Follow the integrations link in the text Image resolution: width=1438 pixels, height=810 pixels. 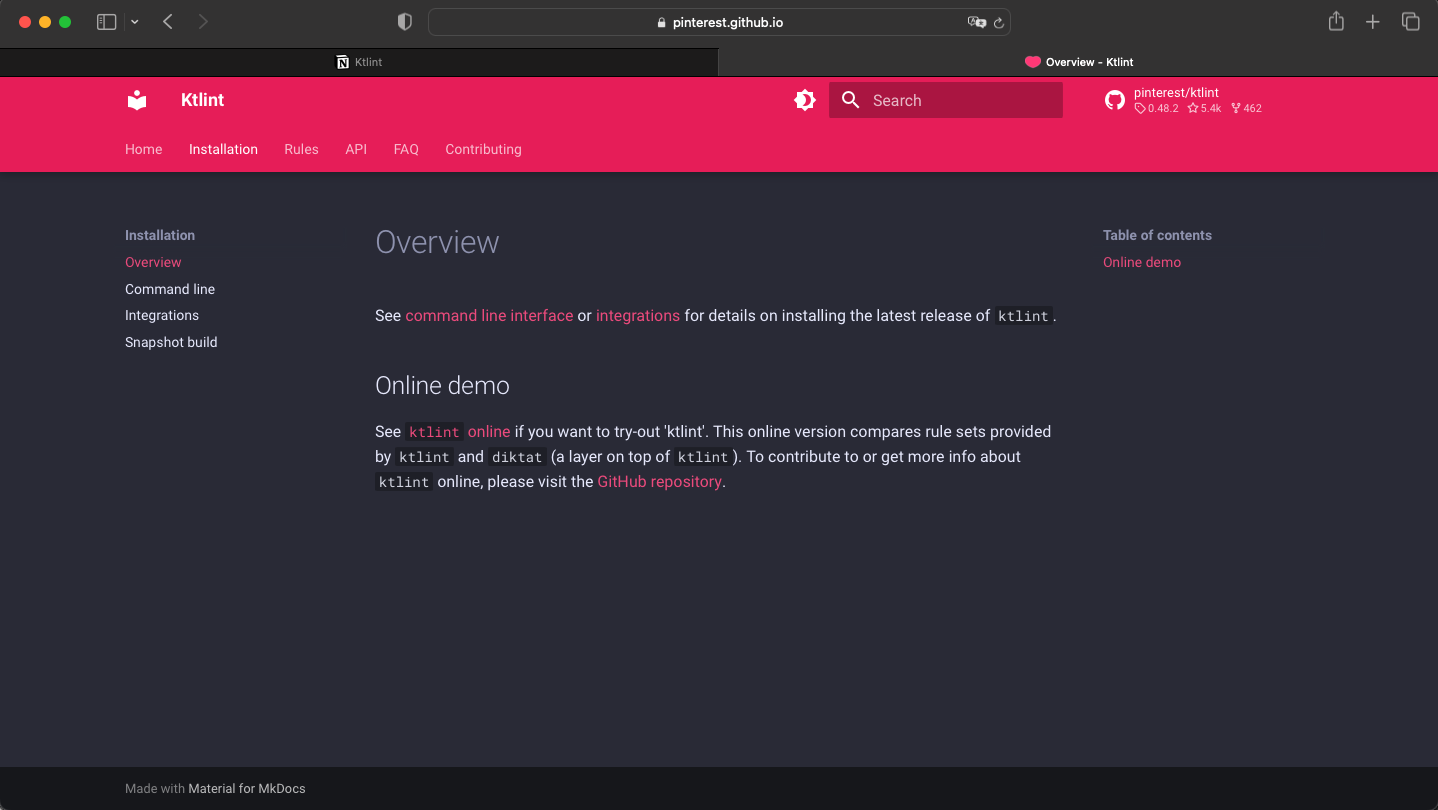[638, 315]
